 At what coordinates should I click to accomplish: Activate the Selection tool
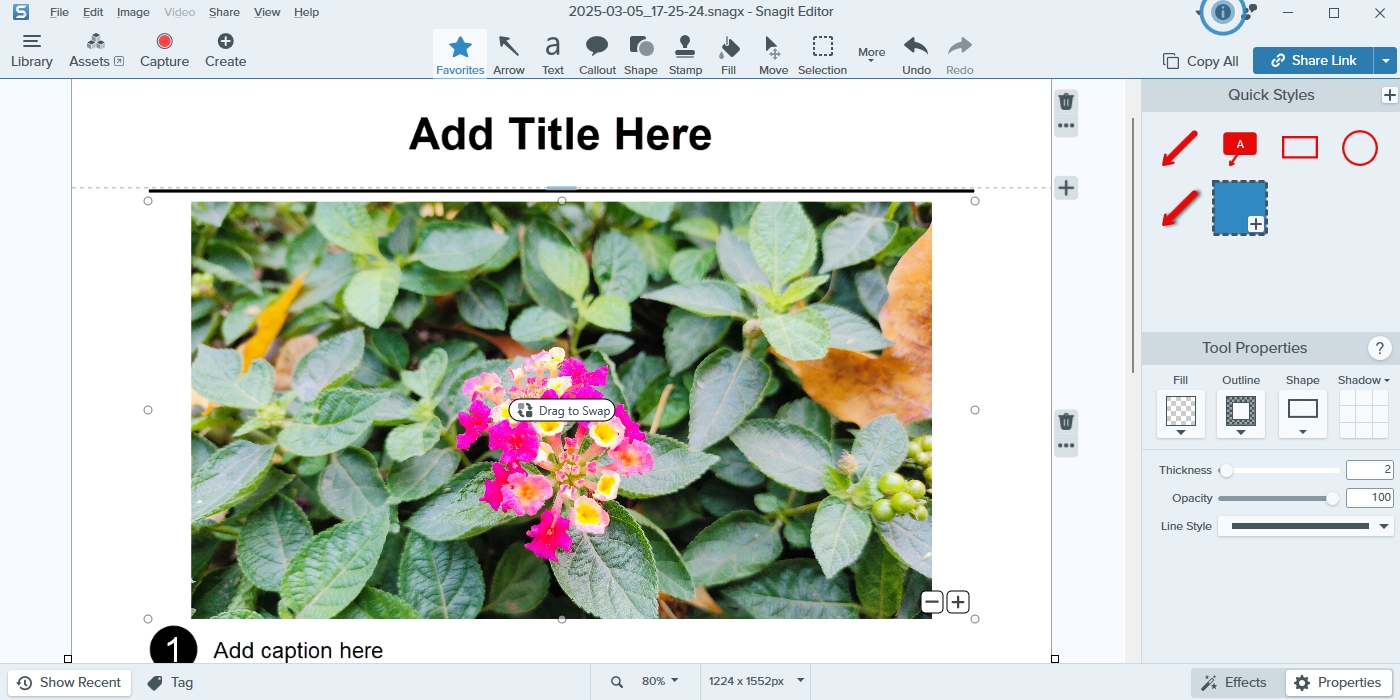tap(822, 54)
